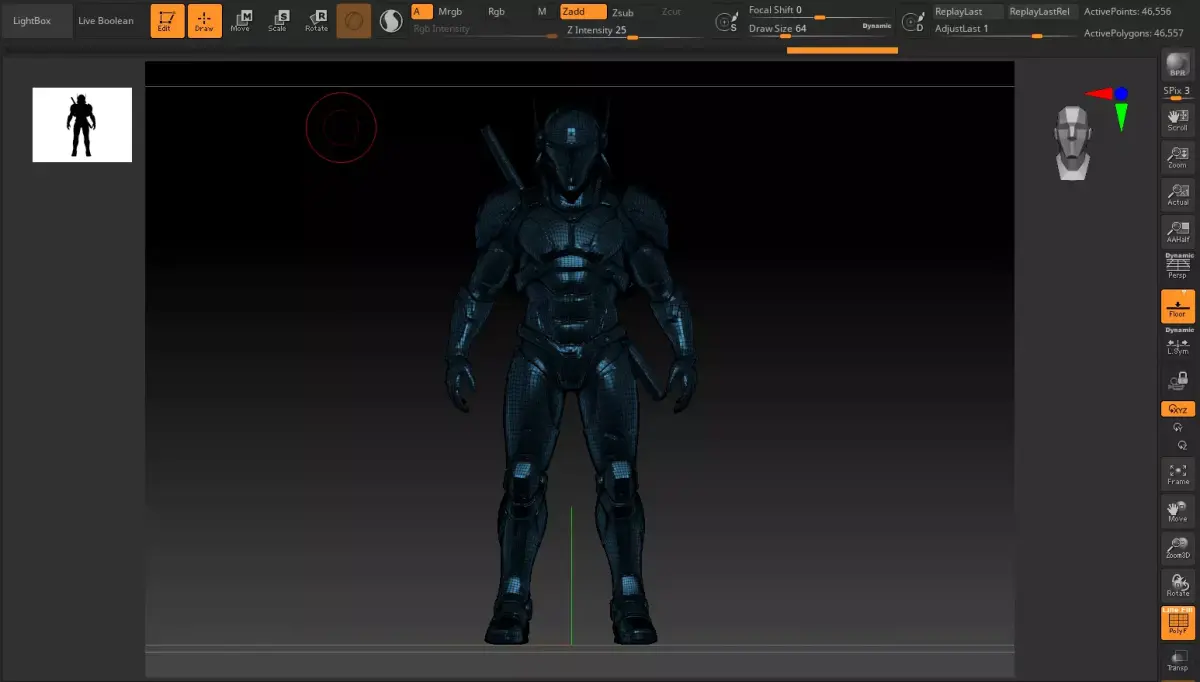Click the BPR render icon

(x=1178, y=66)
